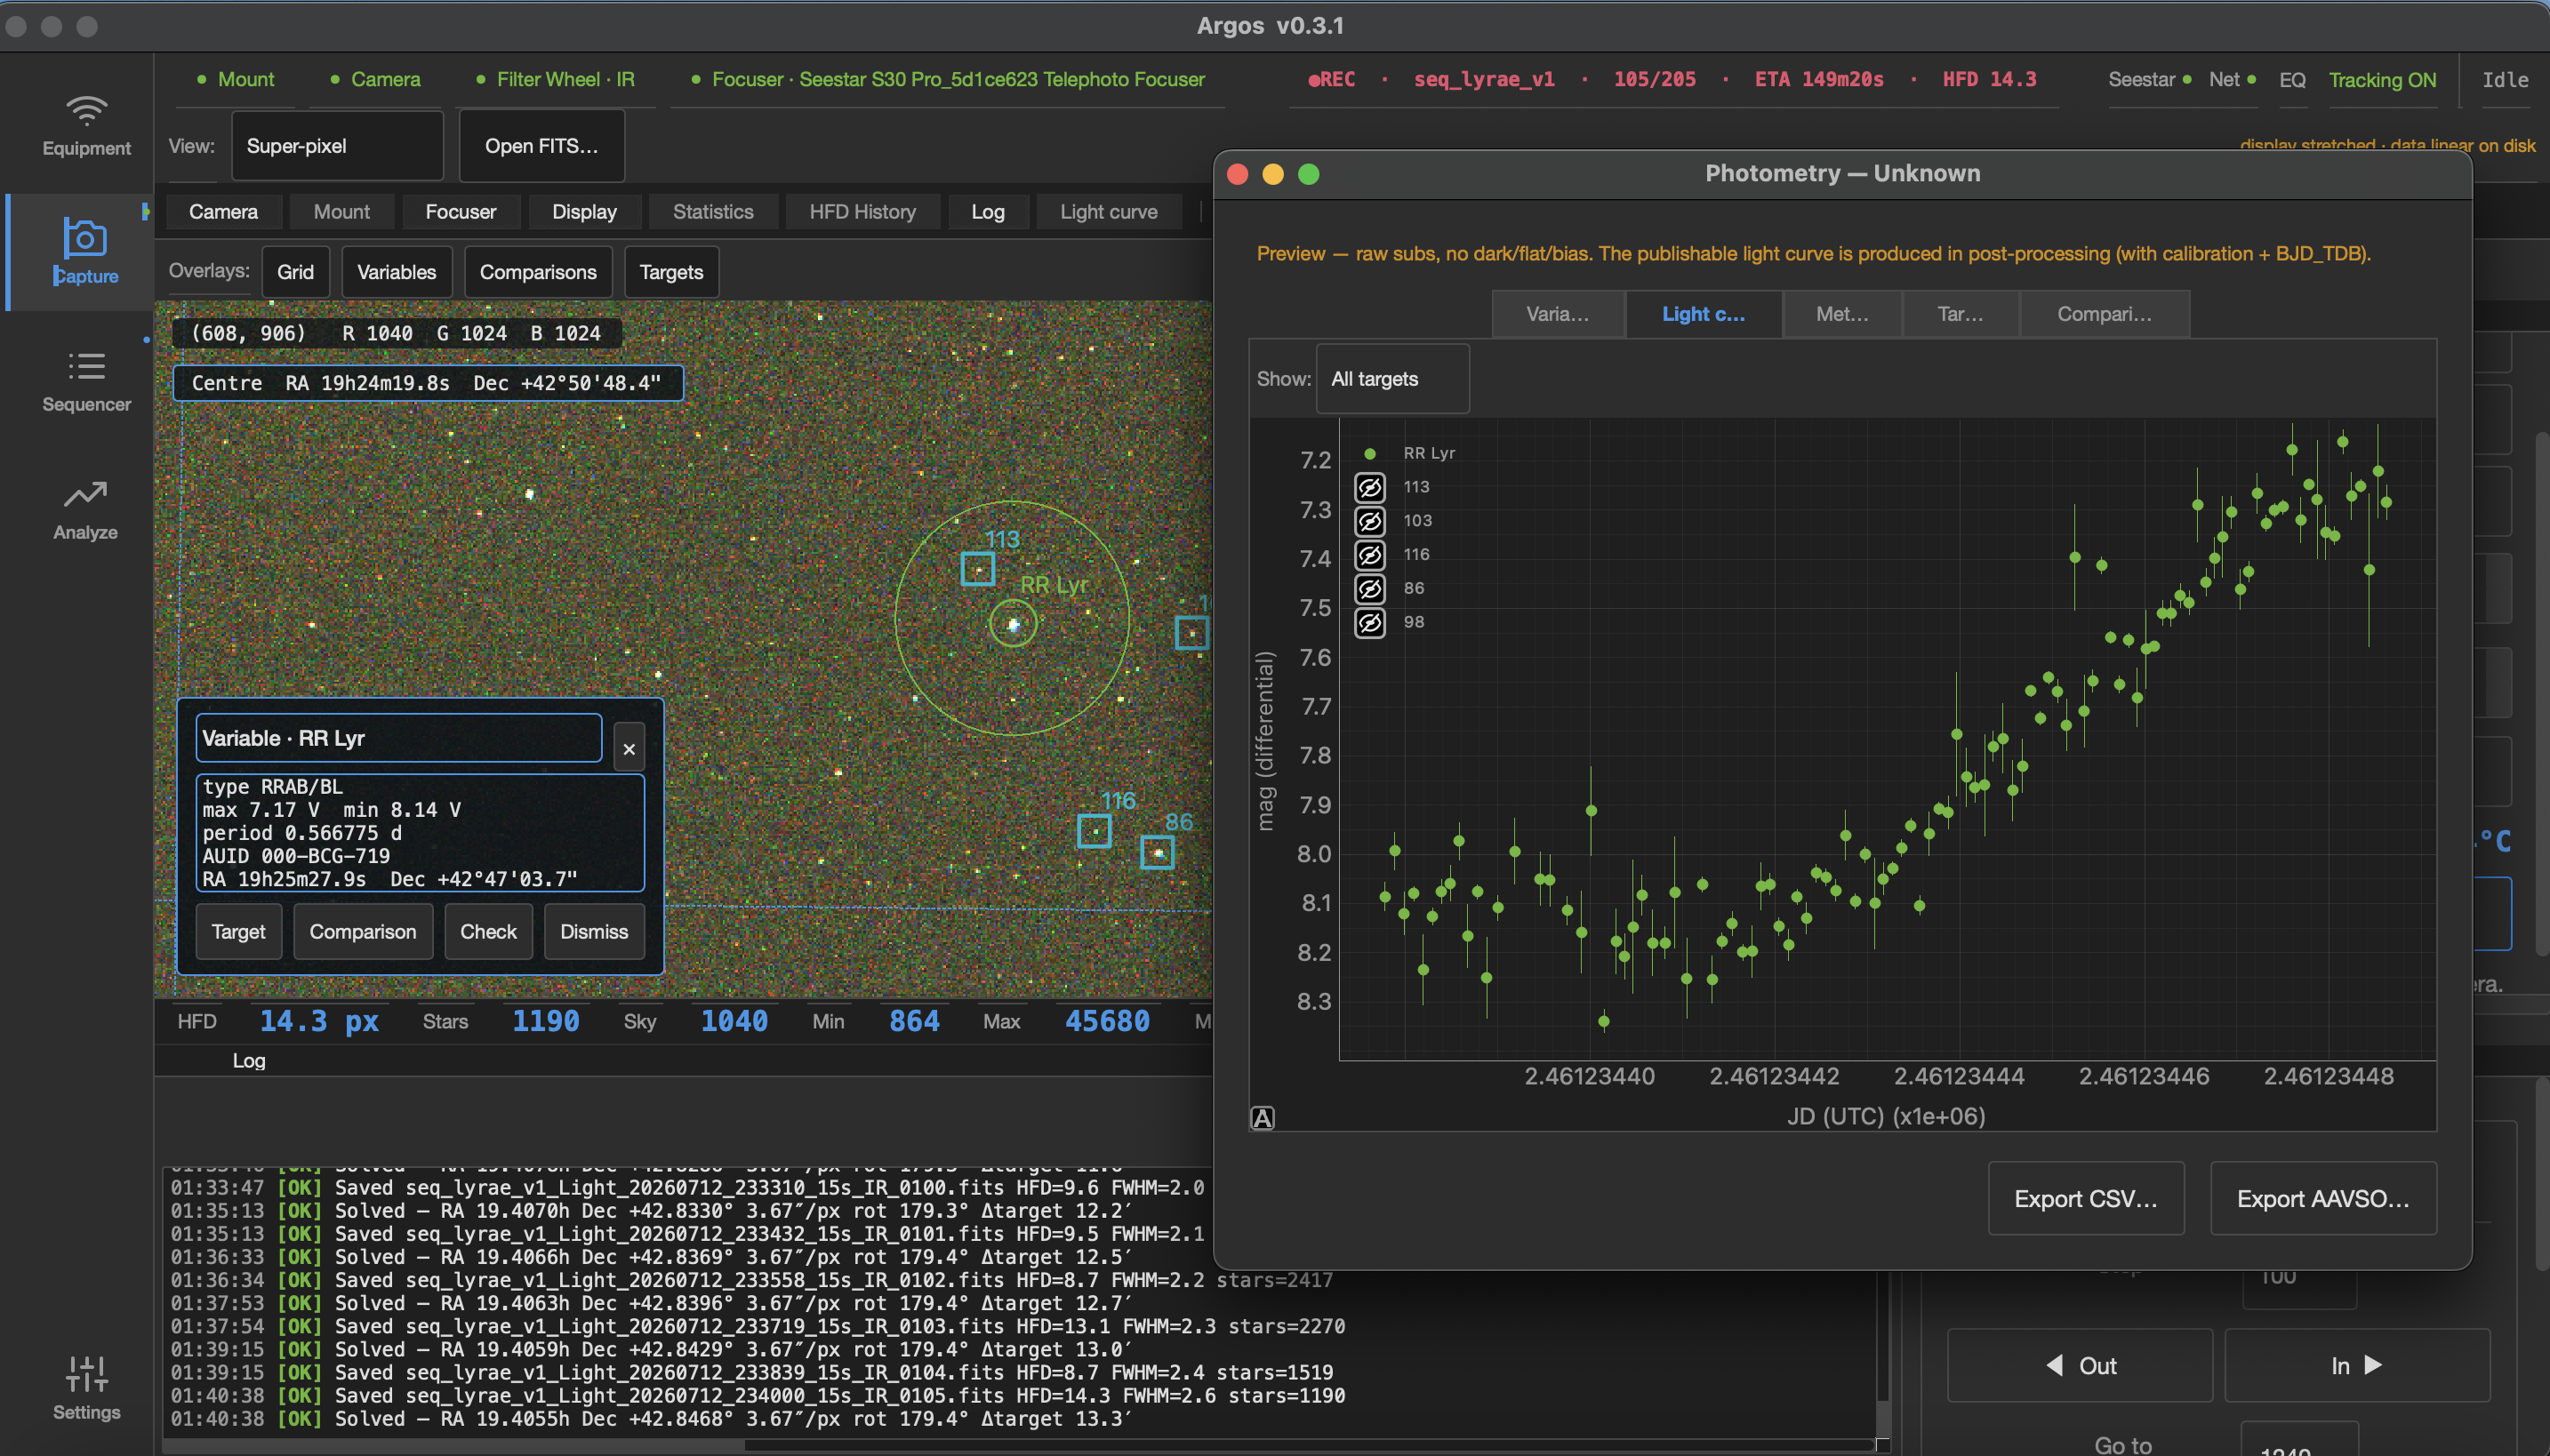Viewport: 2550px width, 1456px height.
Task: Click the Seestar connection indicator
Action: [2150, 79]
